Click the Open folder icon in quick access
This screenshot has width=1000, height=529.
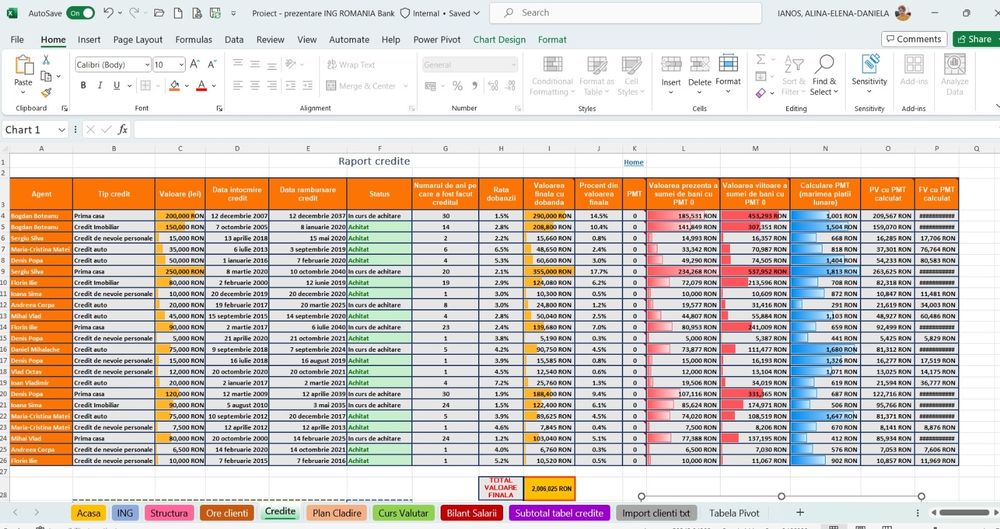click(159, 13)
